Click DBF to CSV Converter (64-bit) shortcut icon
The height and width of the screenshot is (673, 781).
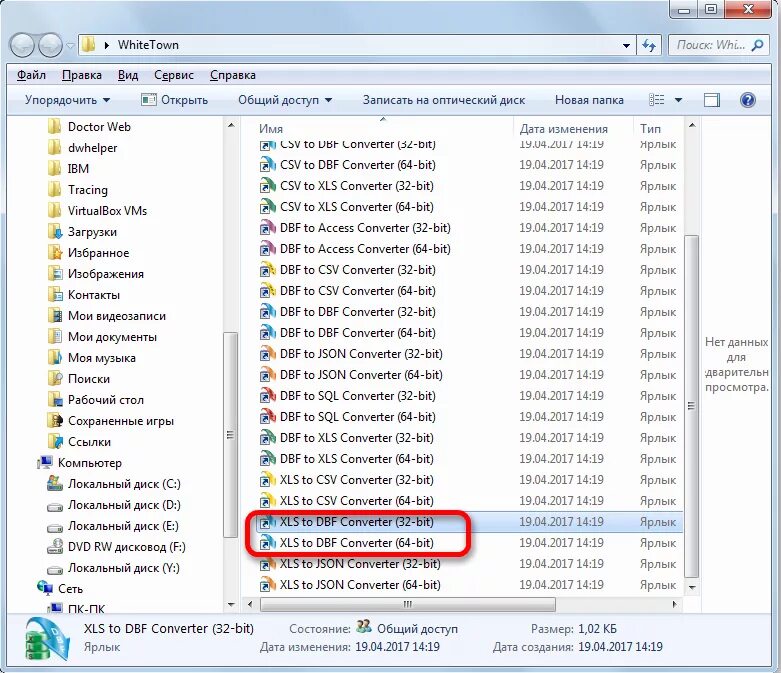267,291
